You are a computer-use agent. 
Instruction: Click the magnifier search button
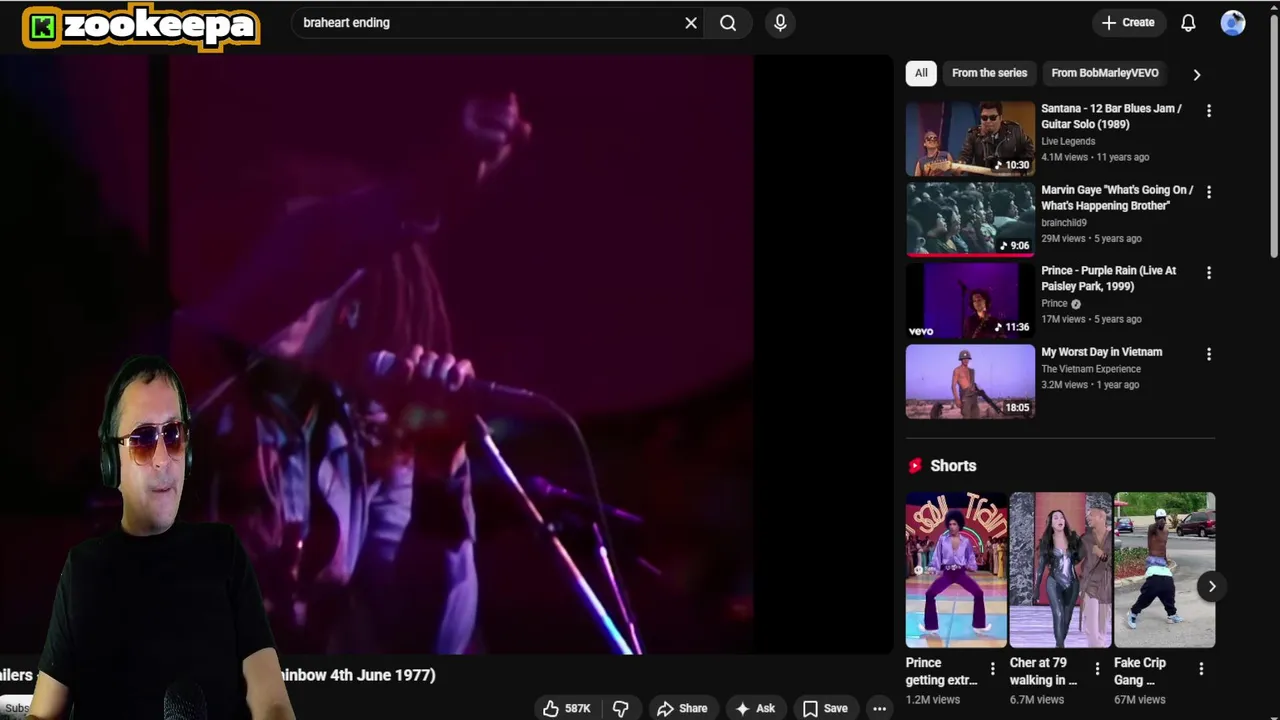[x=728, y=23]
